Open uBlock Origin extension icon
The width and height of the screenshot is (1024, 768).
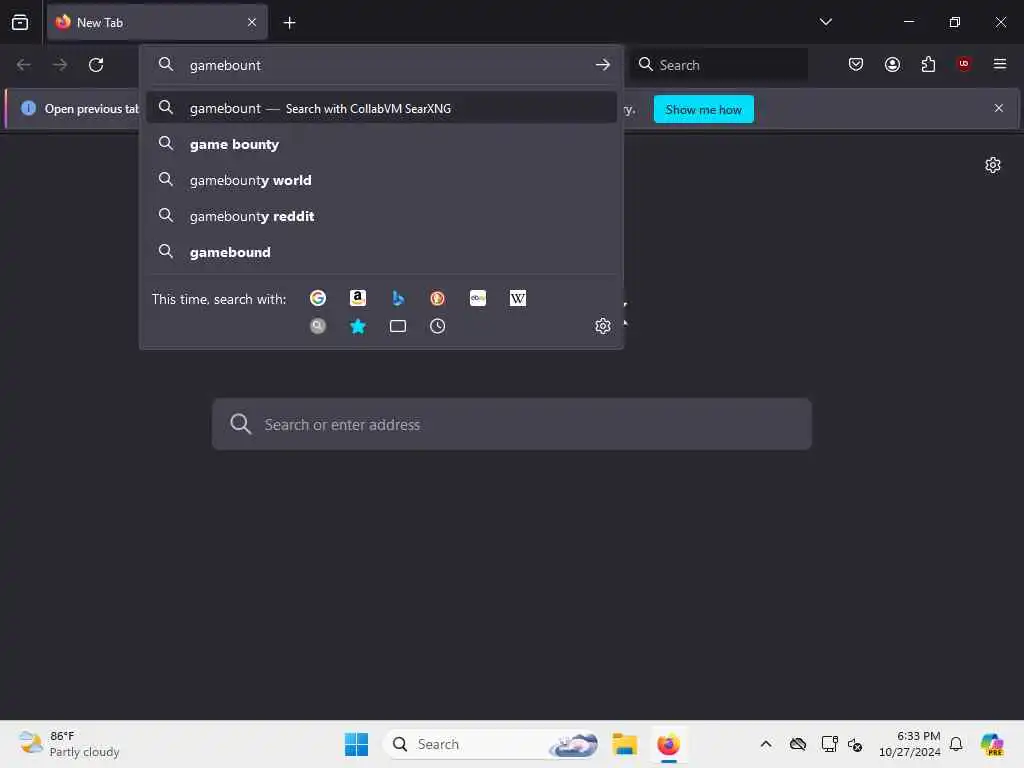tap(963, 64)
